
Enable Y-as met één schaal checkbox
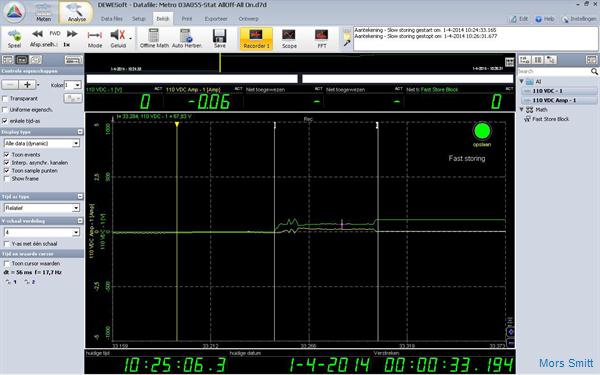coord(7,244)
